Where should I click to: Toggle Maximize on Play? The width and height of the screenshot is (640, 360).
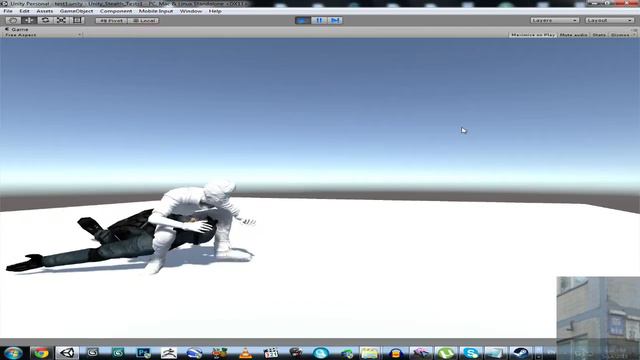click(x=533, y=35)
